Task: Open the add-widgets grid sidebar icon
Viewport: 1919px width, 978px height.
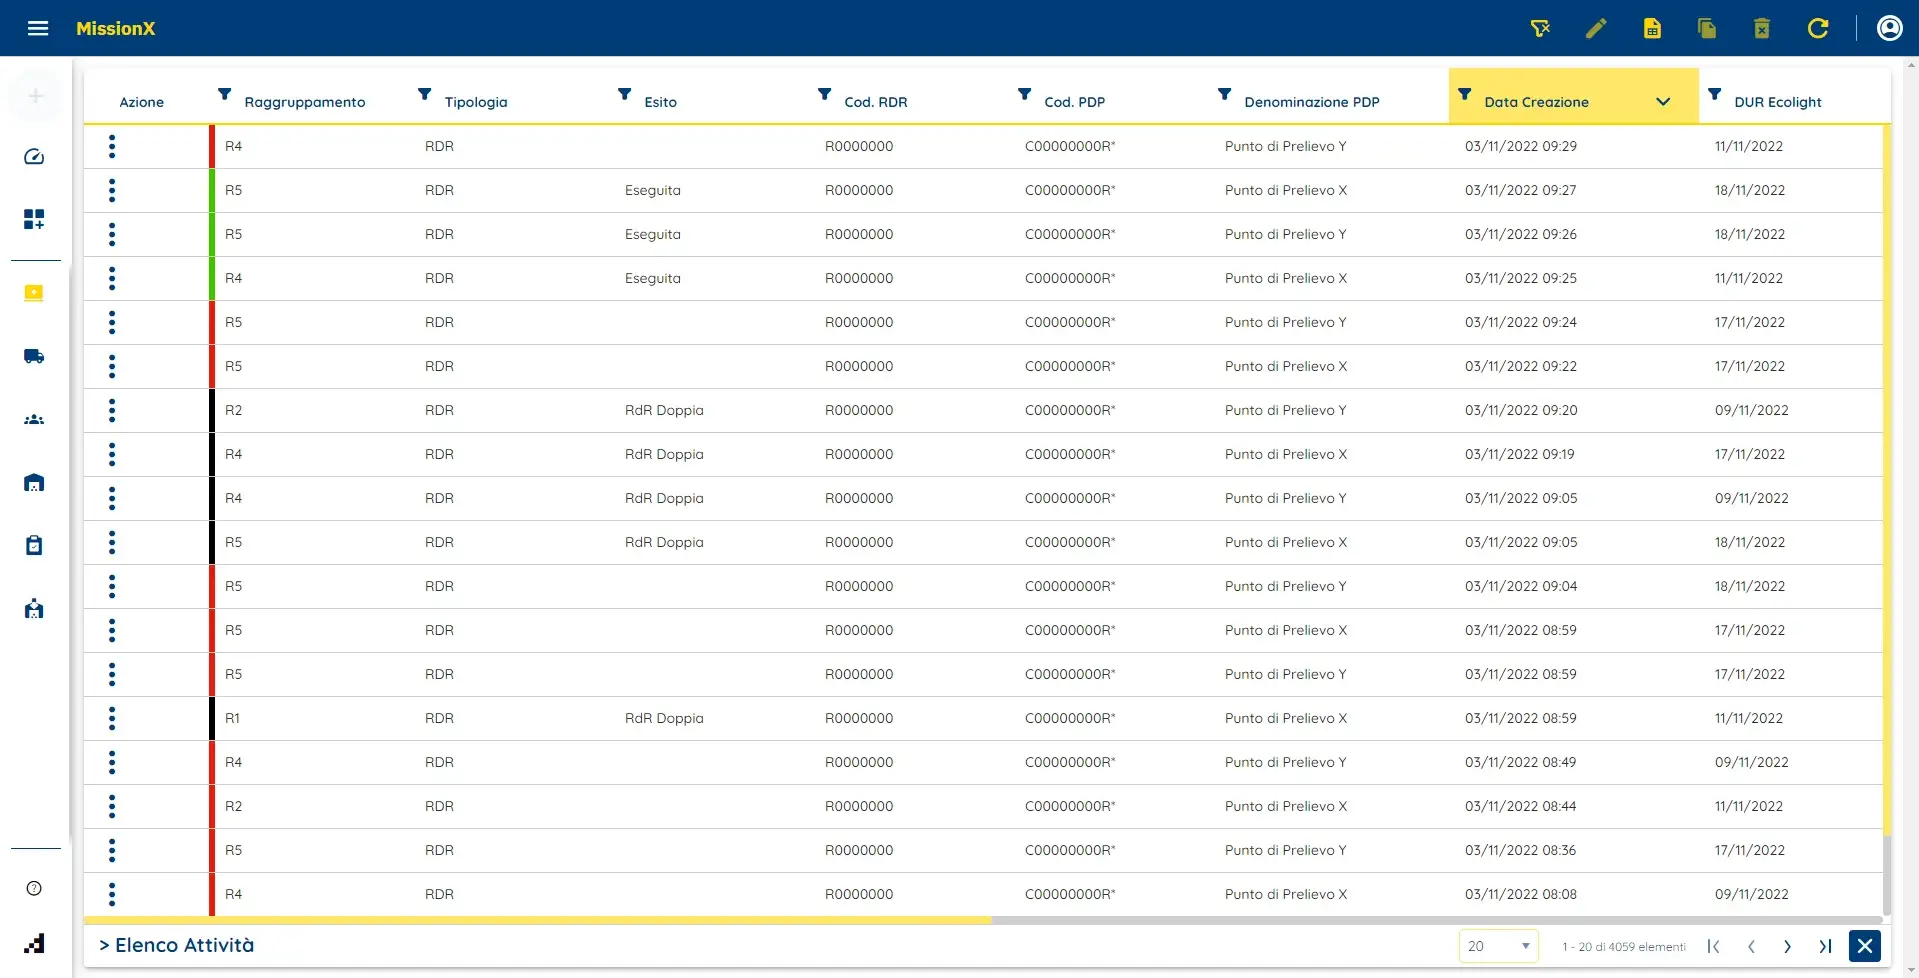Action: point(34,219)
